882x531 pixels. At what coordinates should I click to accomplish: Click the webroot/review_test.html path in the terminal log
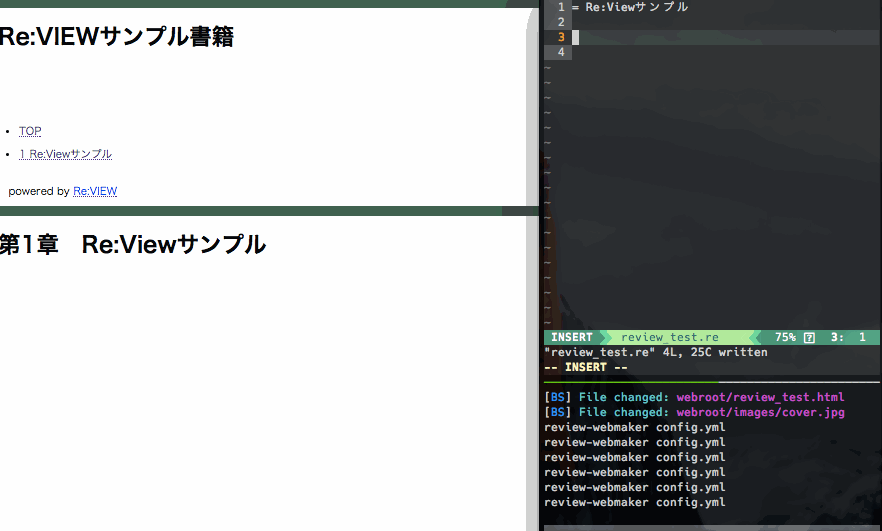760,397
